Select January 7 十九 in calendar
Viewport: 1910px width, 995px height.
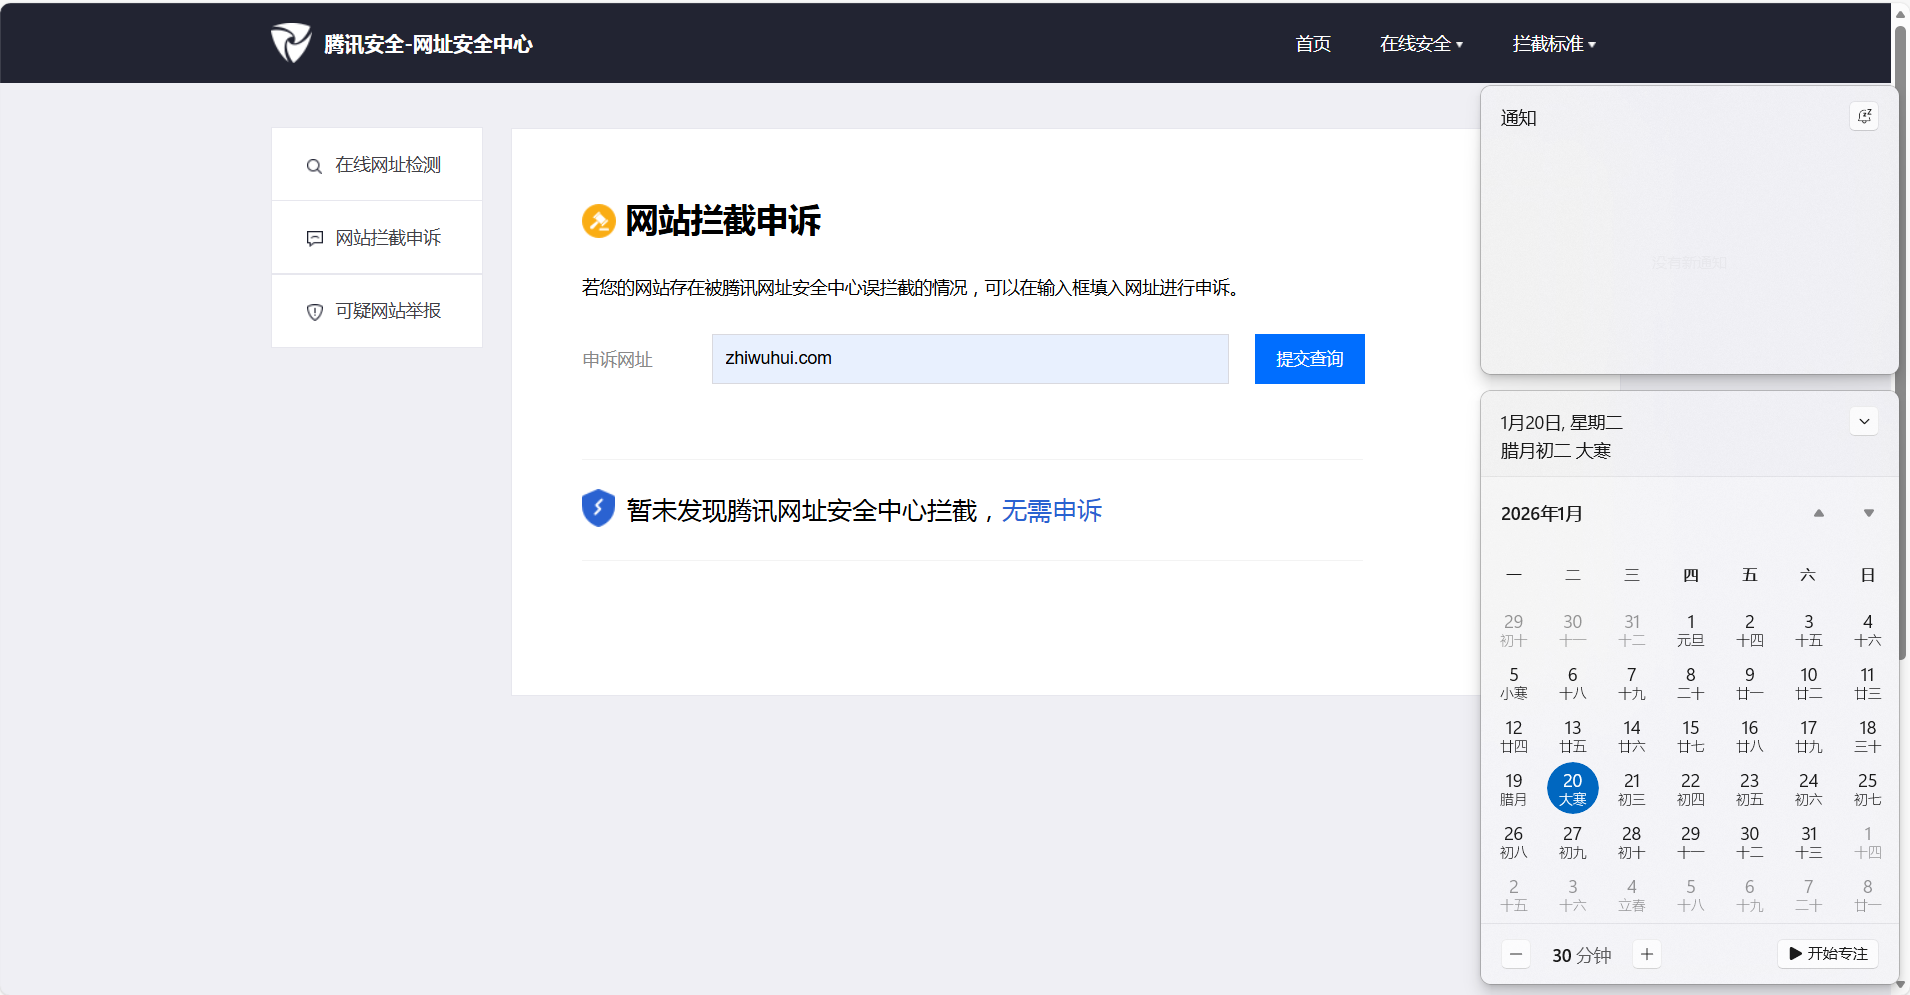point(1632,683)
